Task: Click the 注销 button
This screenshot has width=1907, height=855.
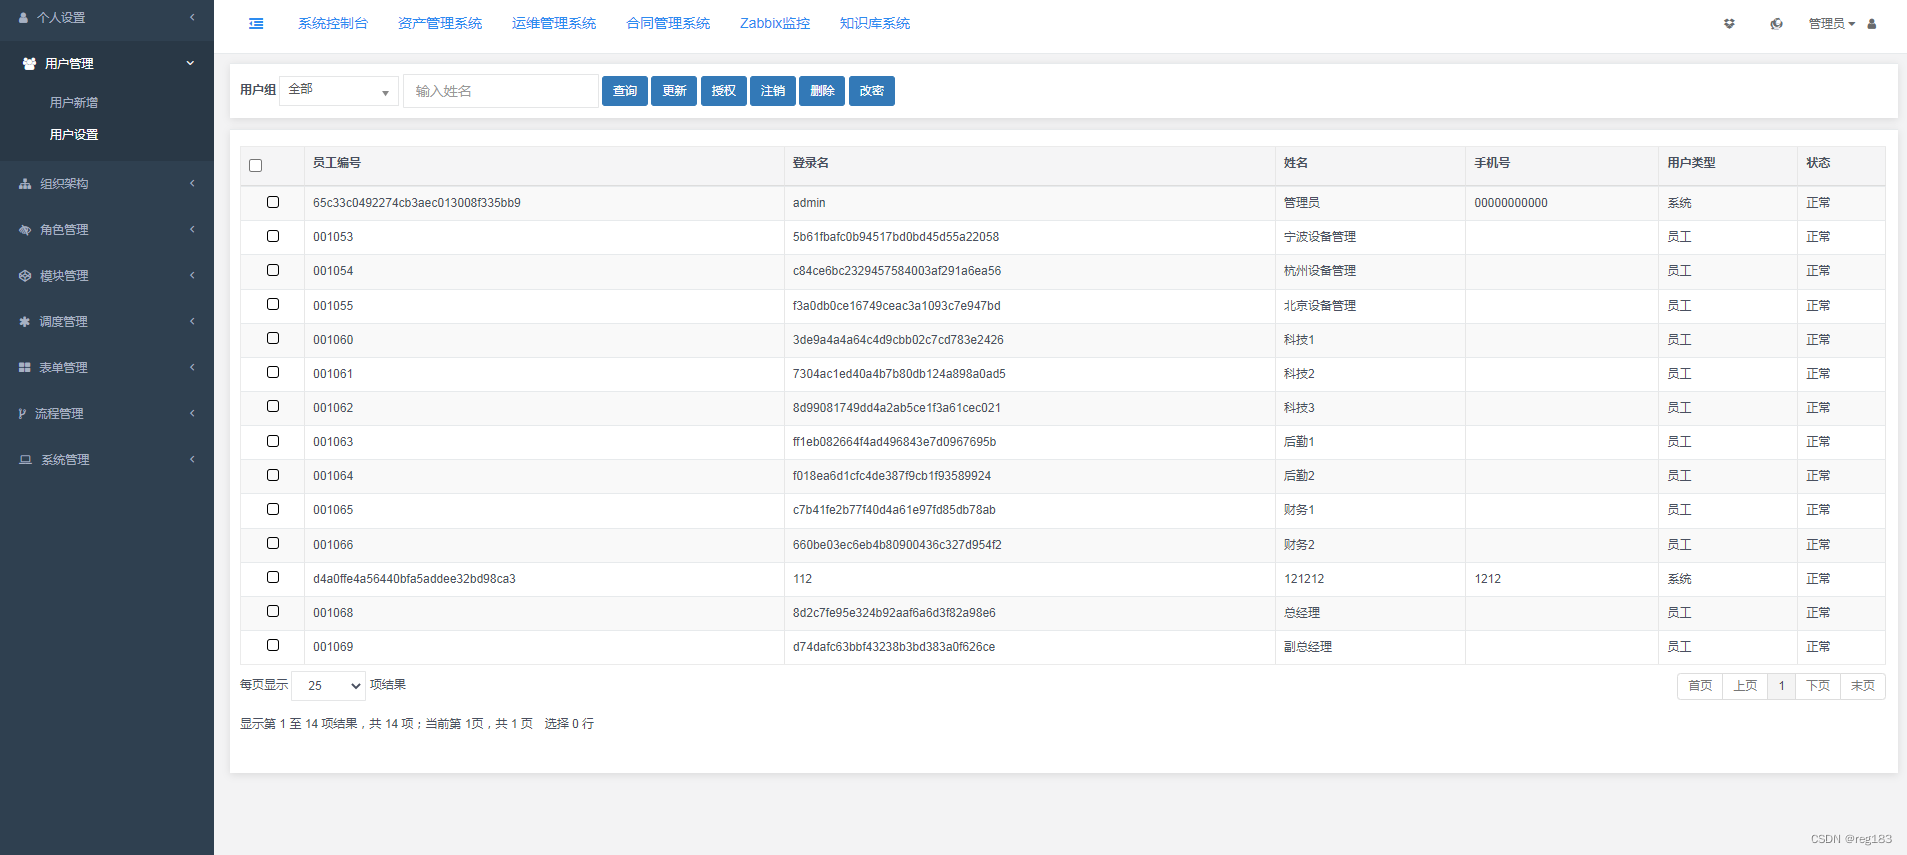Action: (773, 91)
